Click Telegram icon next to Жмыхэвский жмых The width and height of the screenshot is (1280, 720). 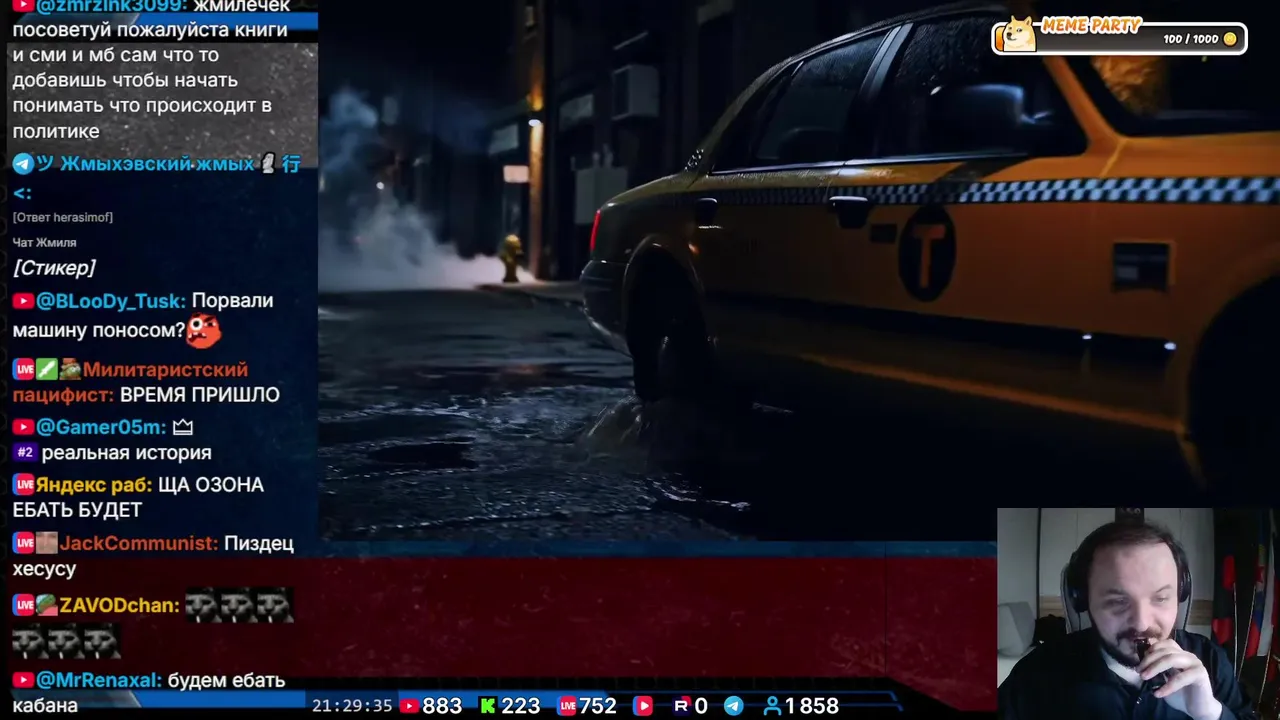[23, 164]
